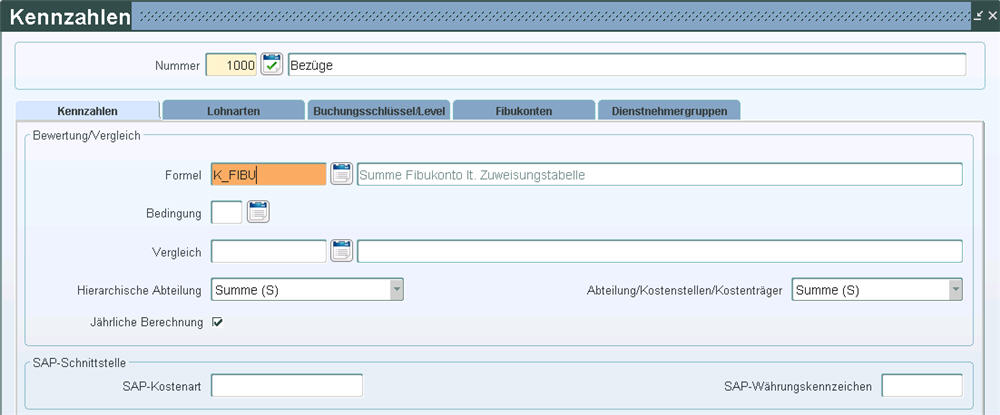1000x415 pixels.
Task: Click the description field showing Bezüge
Action: coord(625,65)
